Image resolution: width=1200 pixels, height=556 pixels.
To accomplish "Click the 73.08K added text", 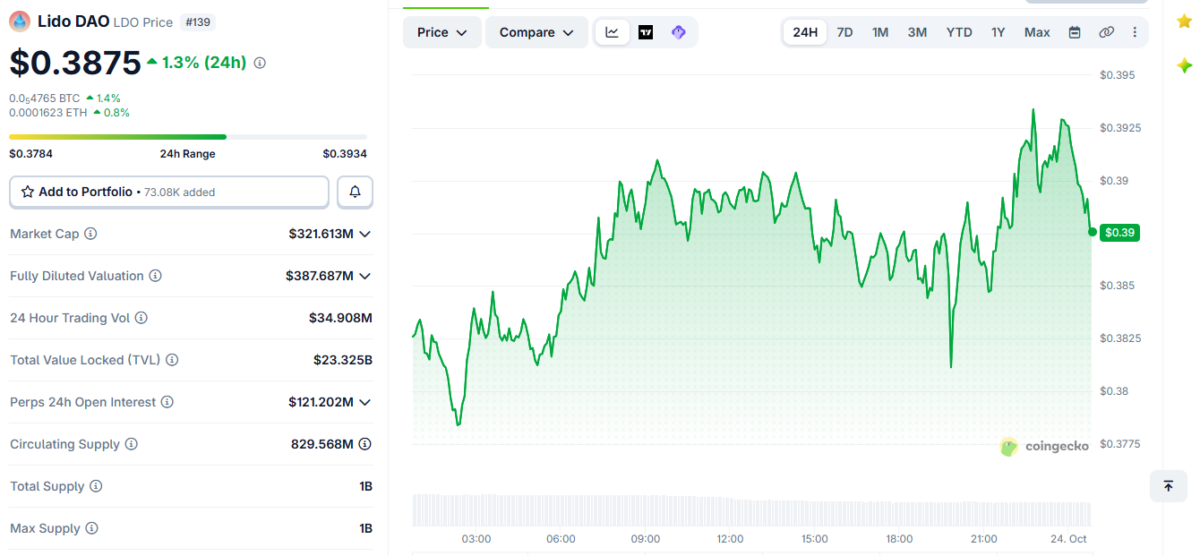I will 180,192.
